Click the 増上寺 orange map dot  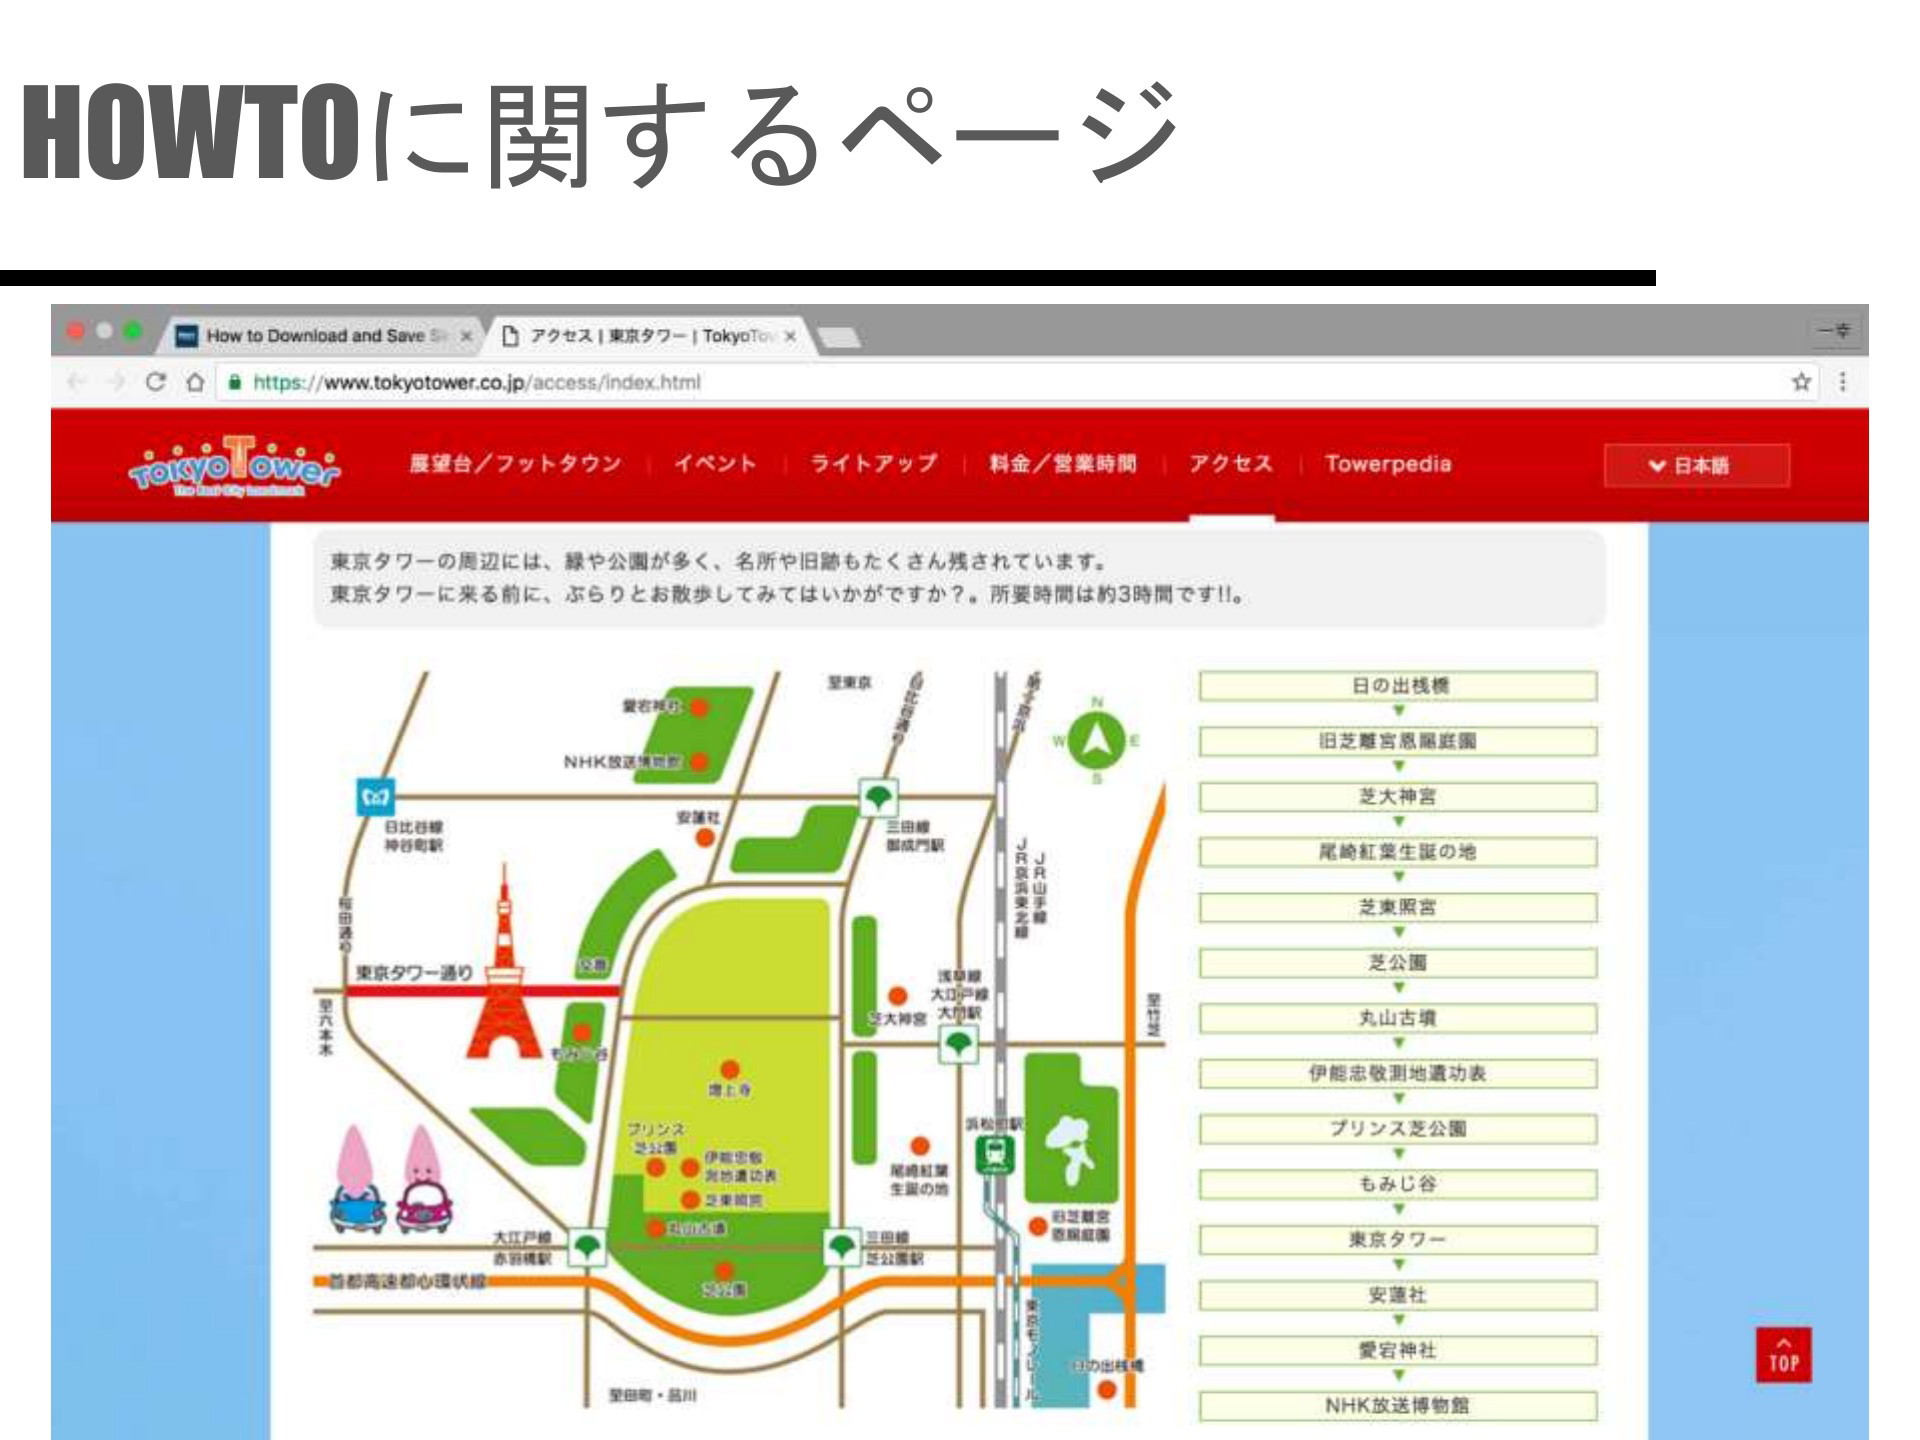[x=731, y=1069]
